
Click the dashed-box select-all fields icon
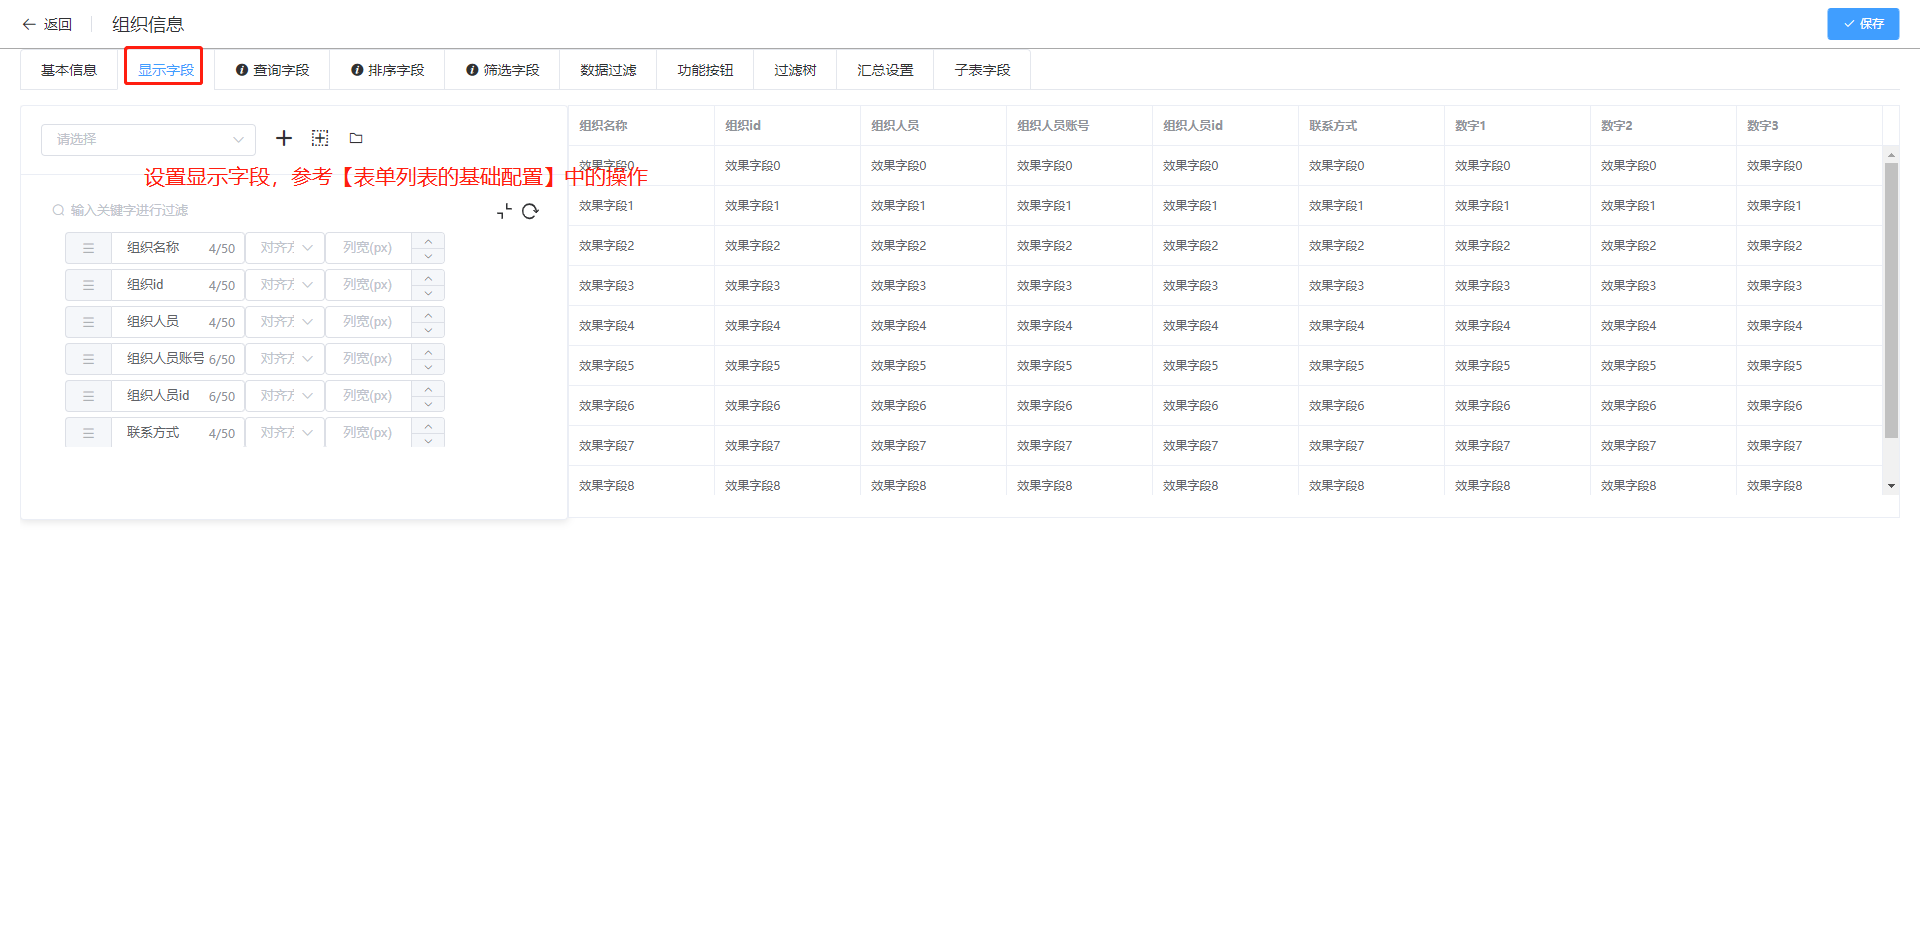(320, 138)
